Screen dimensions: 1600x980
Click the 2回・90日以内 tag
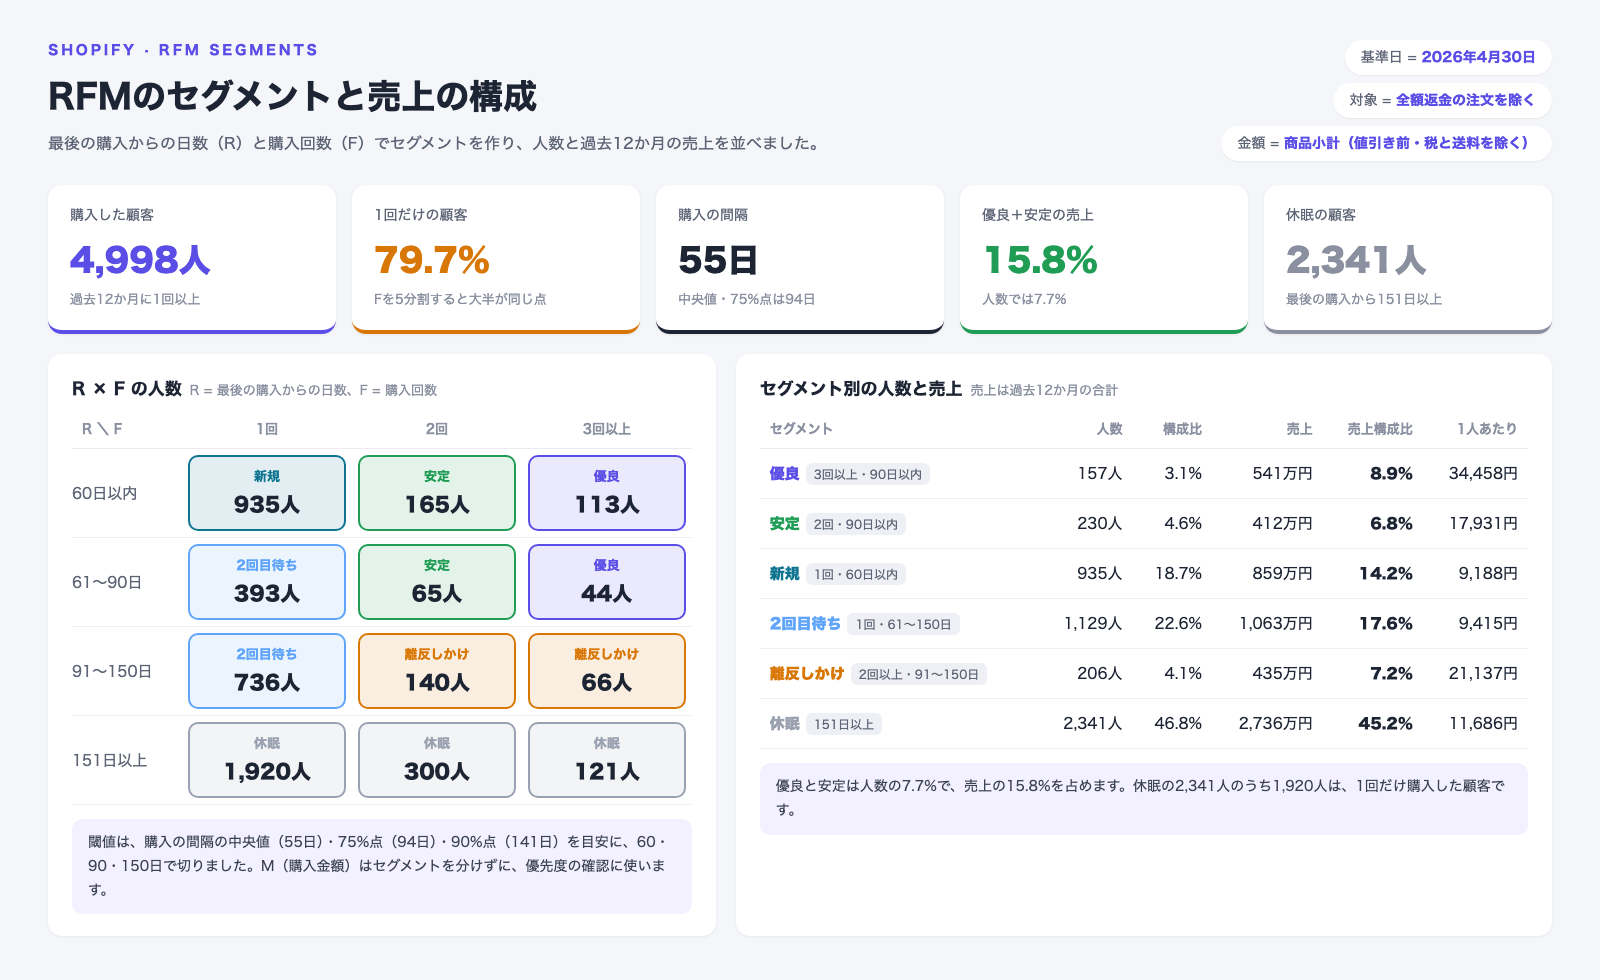coord(856,524)
